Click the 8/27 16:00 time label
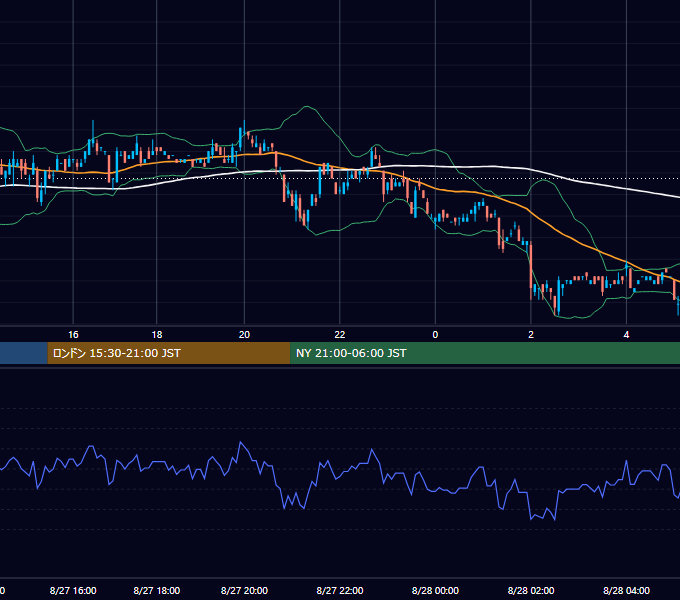The height and width of the screenshot is (600, 680). [73, 590]
